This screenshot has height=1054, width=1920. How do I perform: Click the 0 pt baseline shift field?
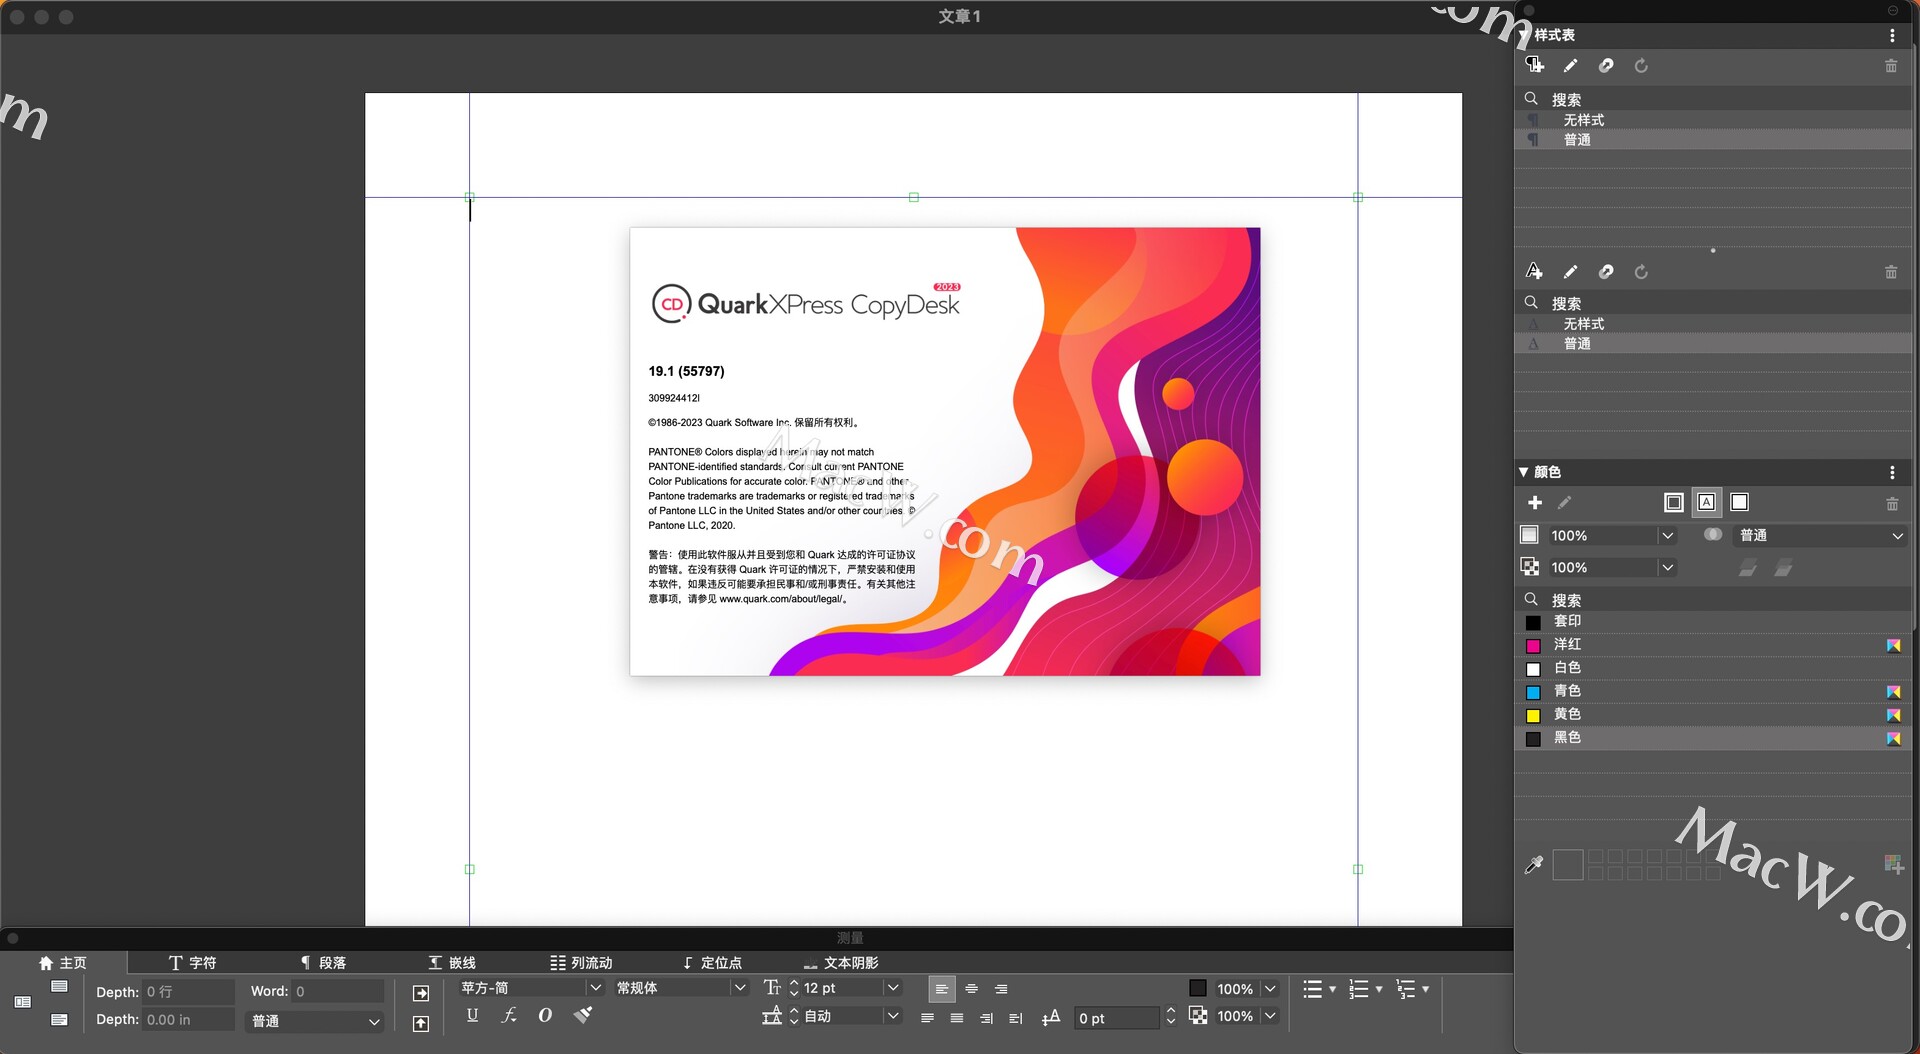click(x=1116, y=1018)
